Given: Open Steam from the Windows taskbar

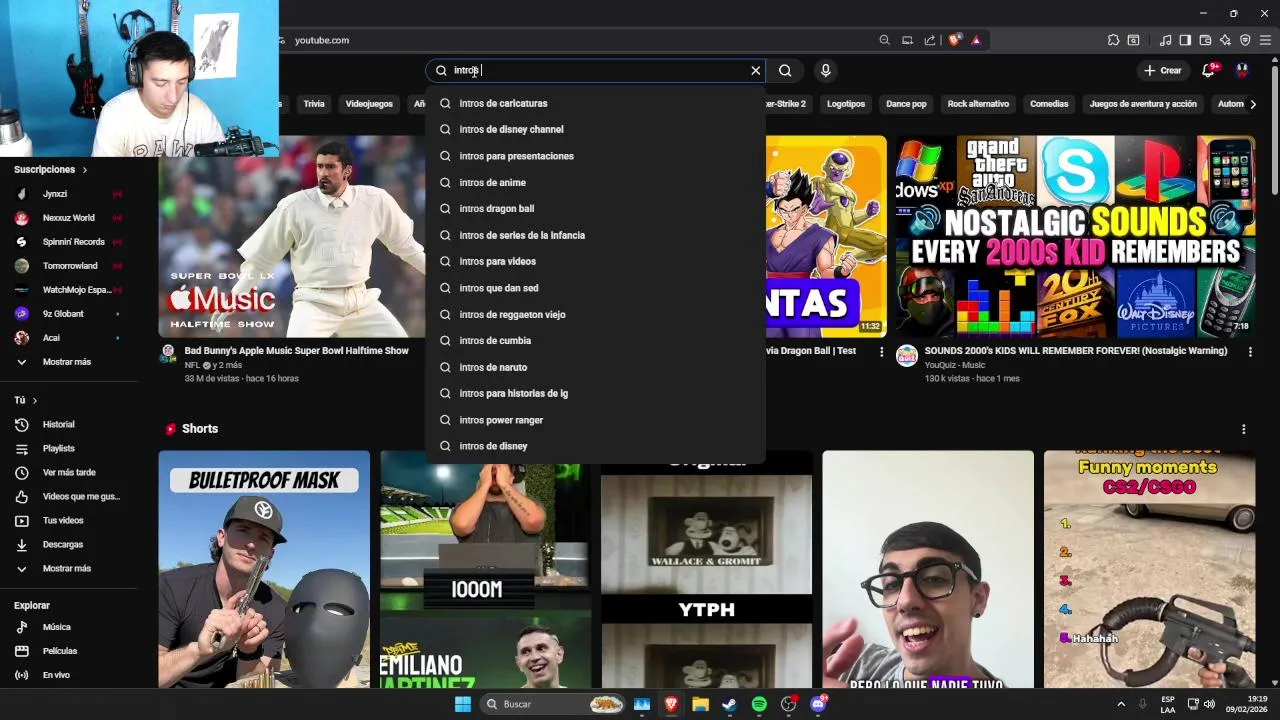Looking at the screenshot, I should [730, 704].
